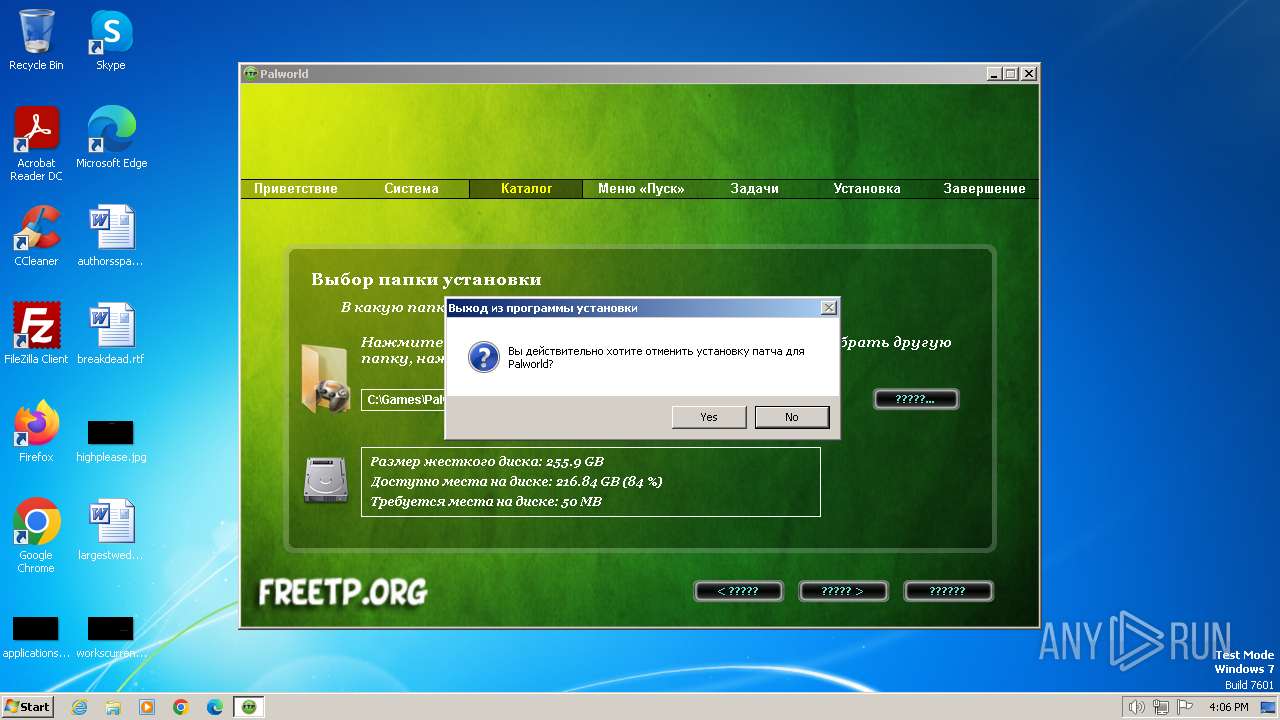The image size is (1280, 720).
Task: Click the blue question mark dialog icon
Action: [484, 358]
